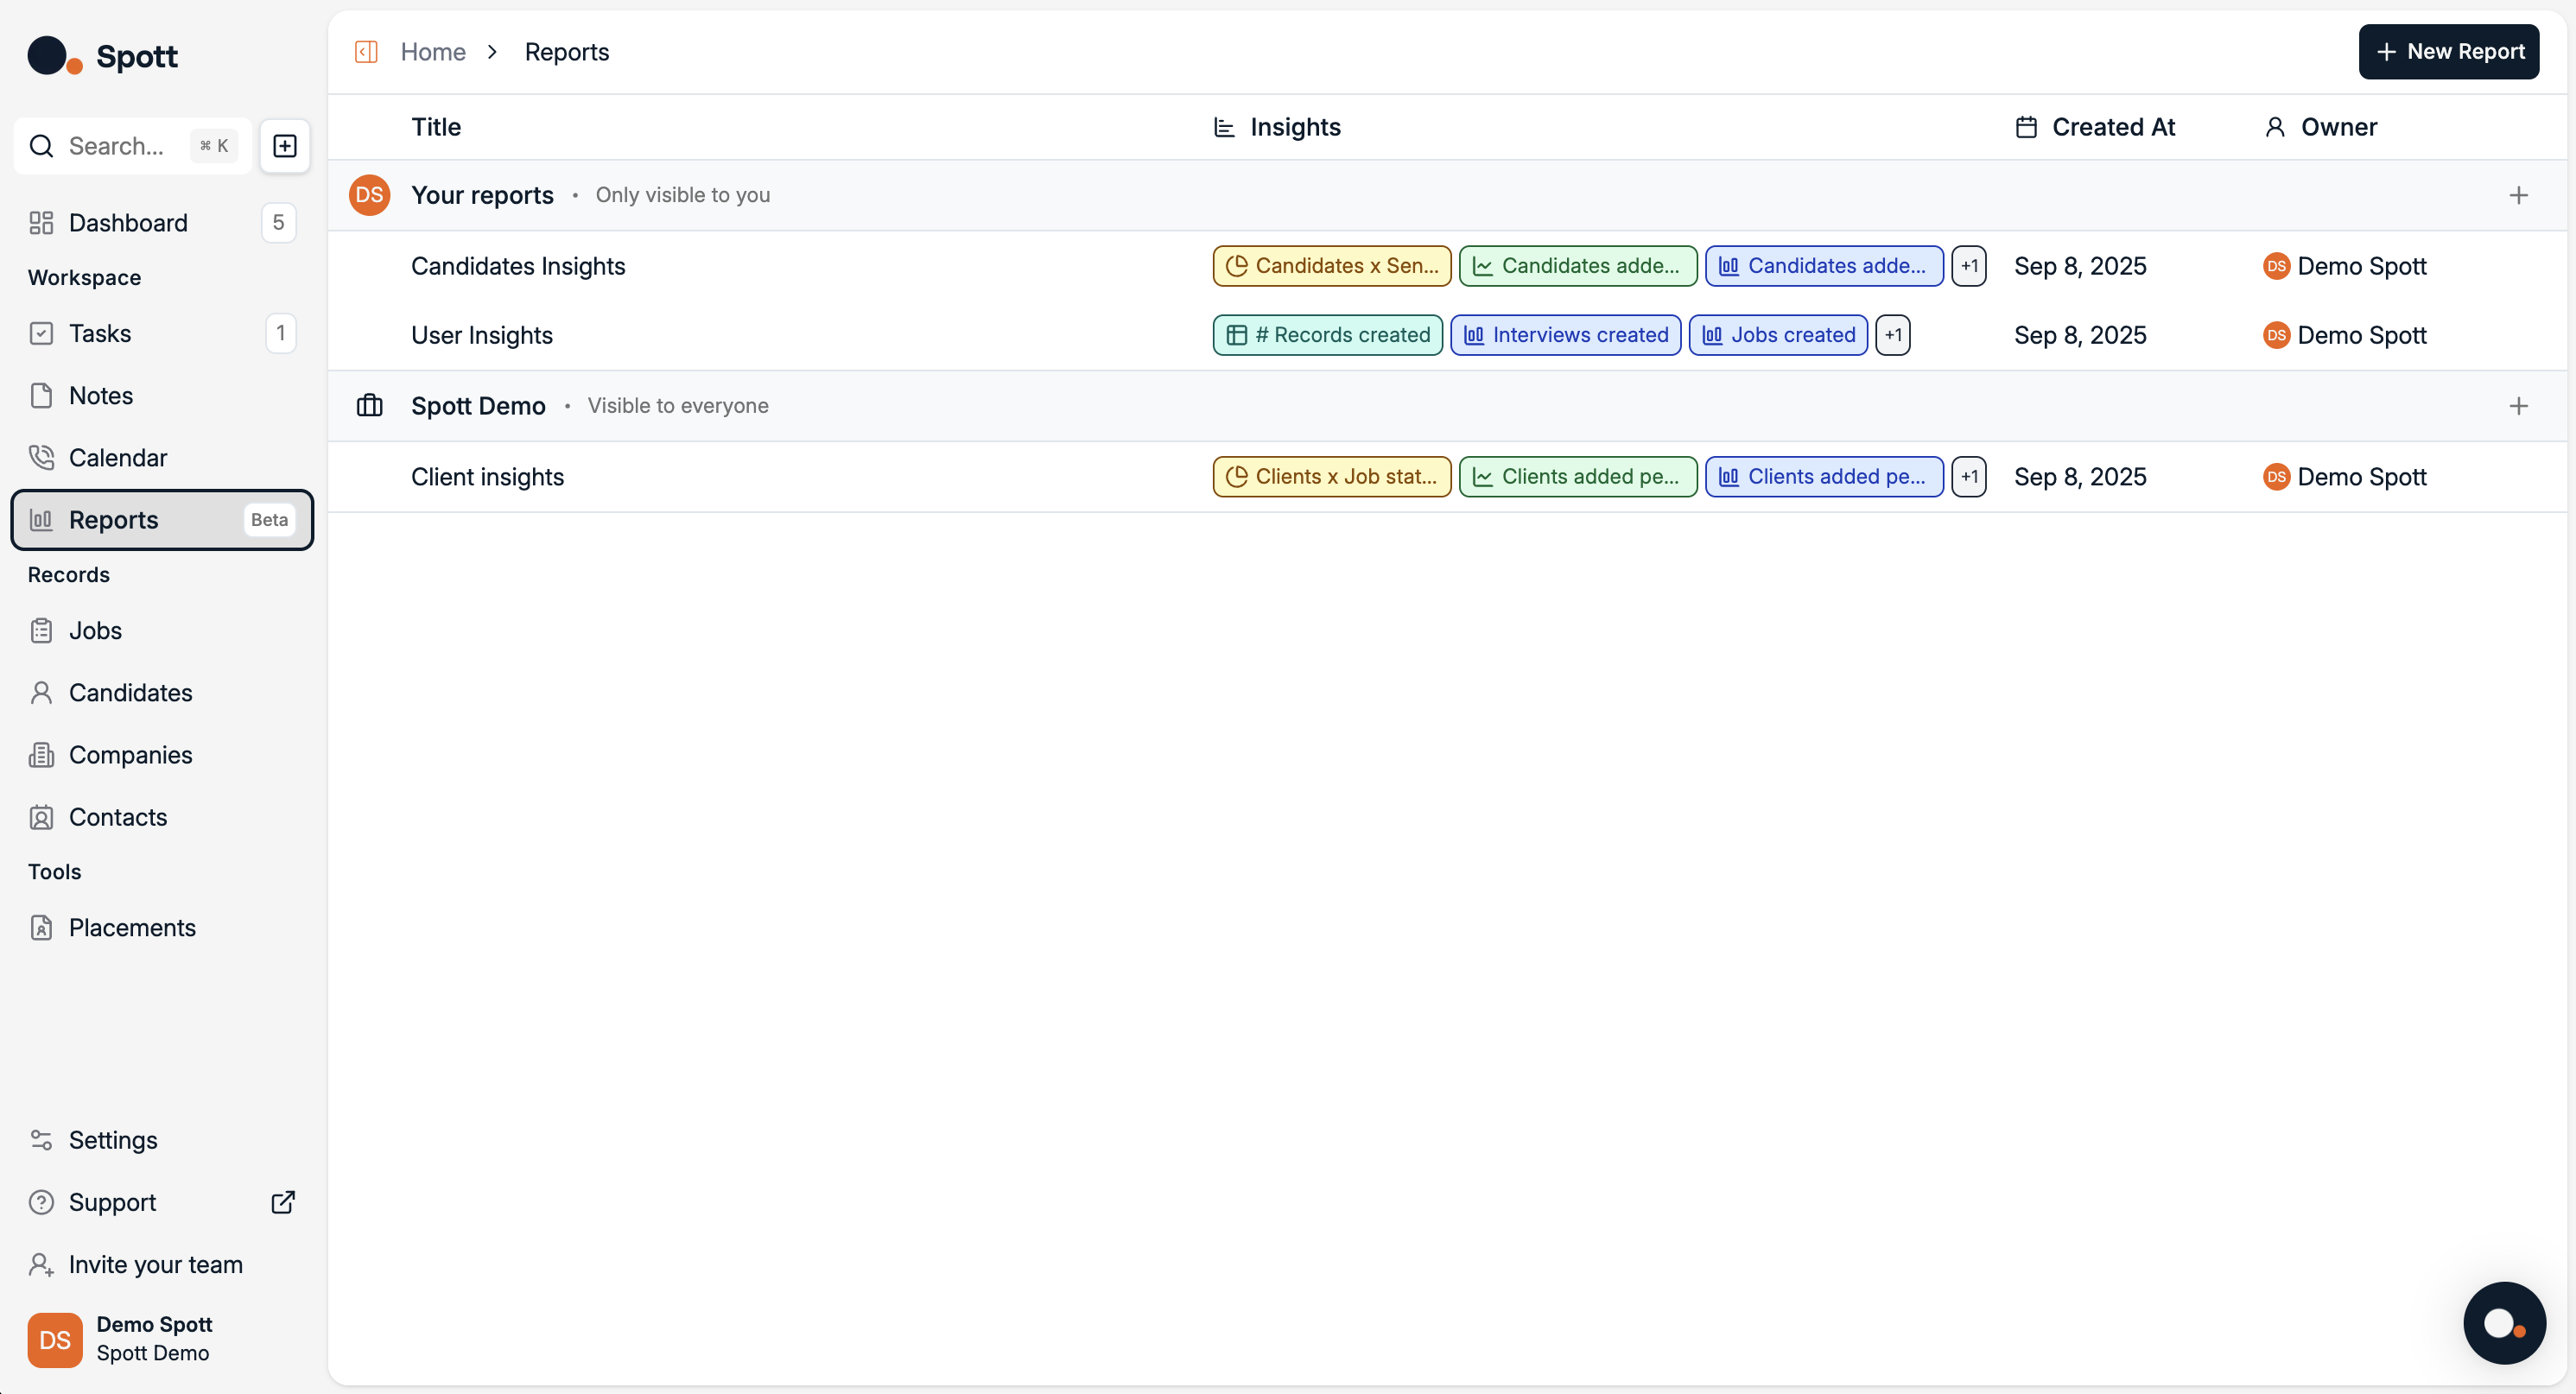Open the Placements tool
This screenshot has width=2576, height=1394.
(132, 928)
